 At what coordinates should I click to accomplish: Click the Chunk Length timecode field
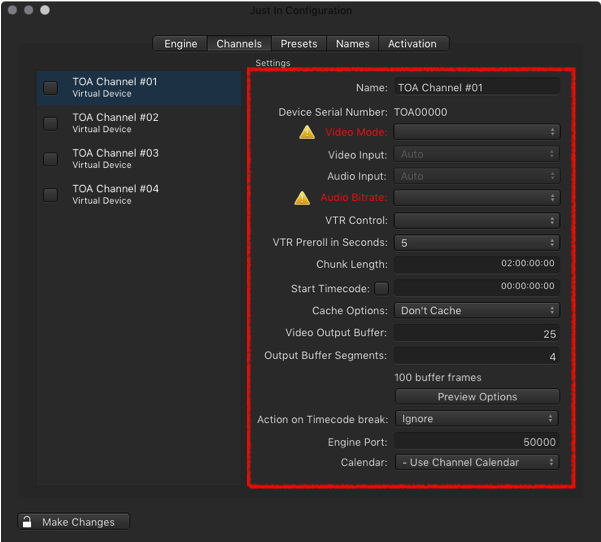477,264
